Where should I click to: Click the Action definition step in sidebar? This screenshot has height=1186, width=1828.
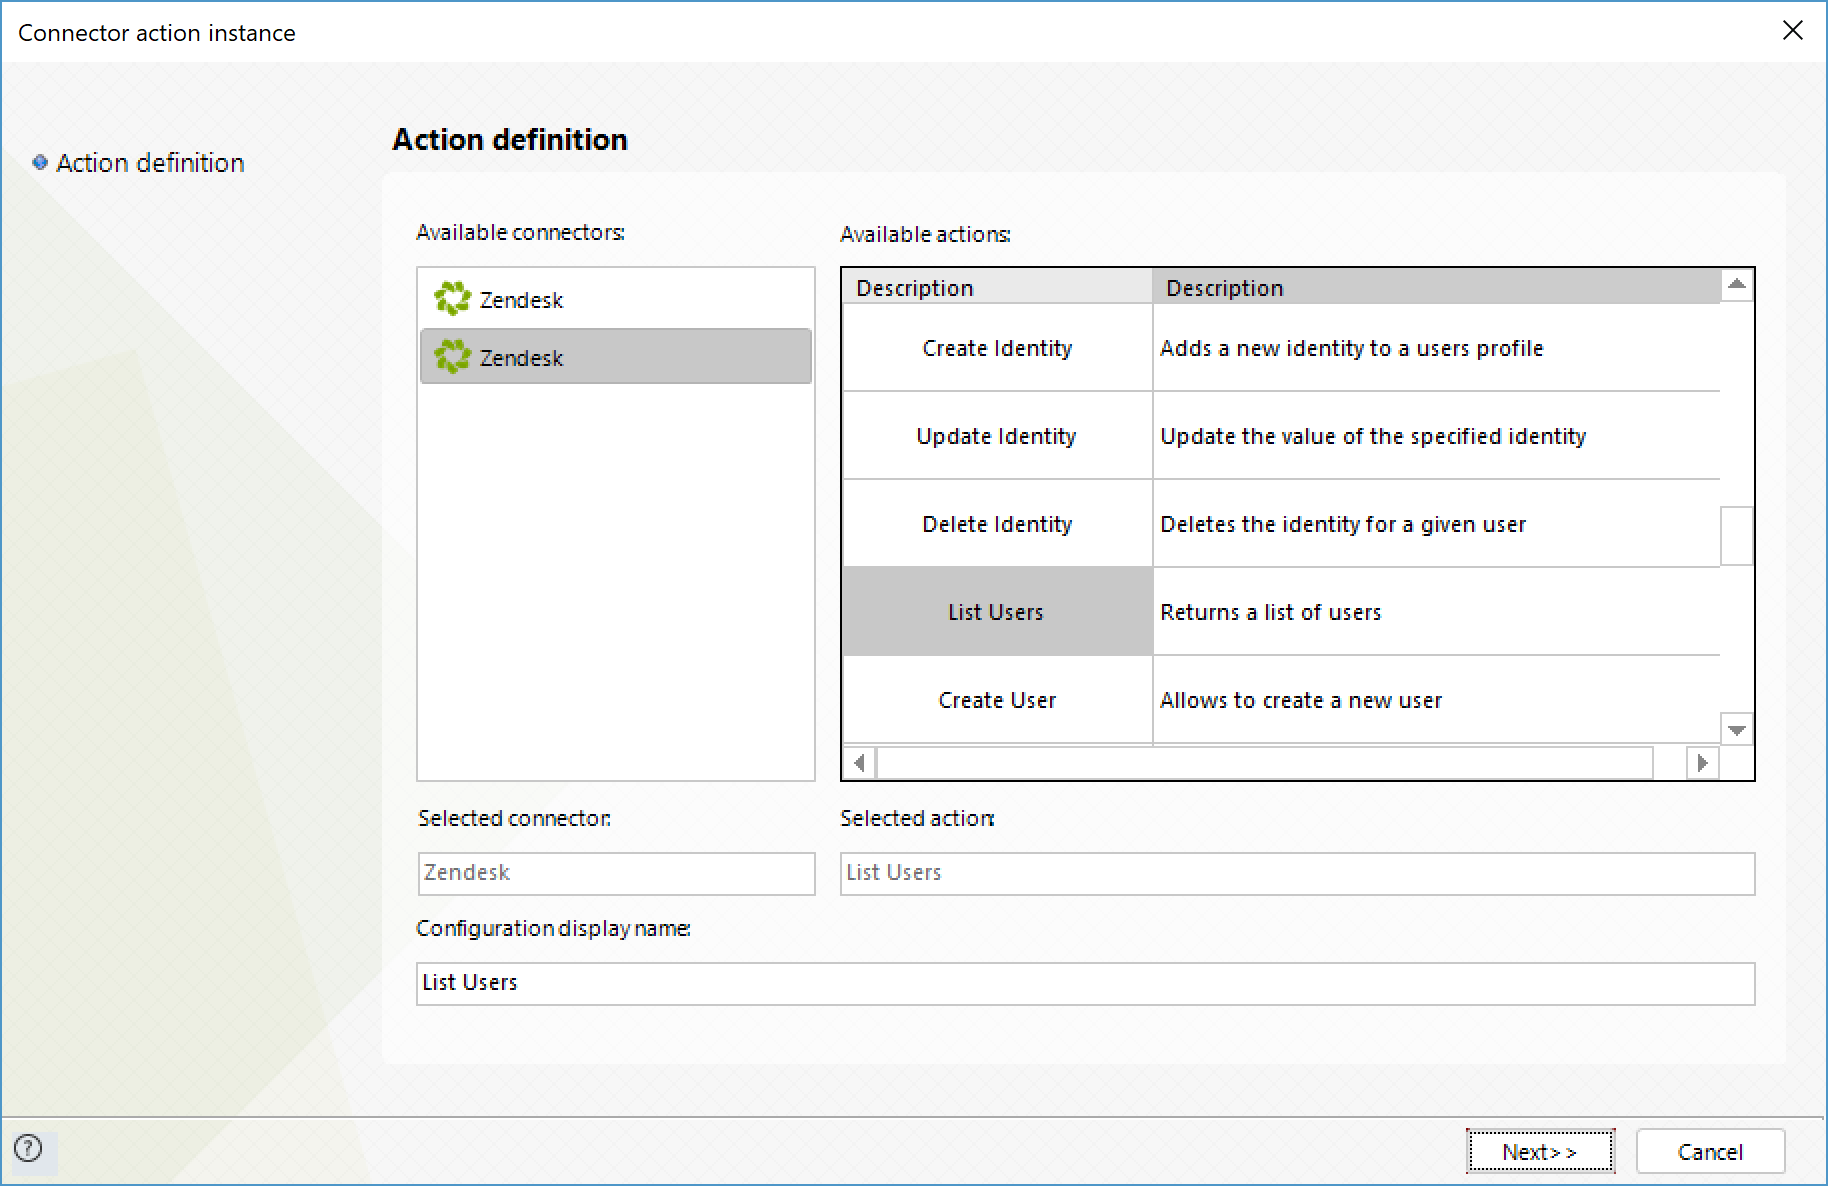tap(150, 163)
